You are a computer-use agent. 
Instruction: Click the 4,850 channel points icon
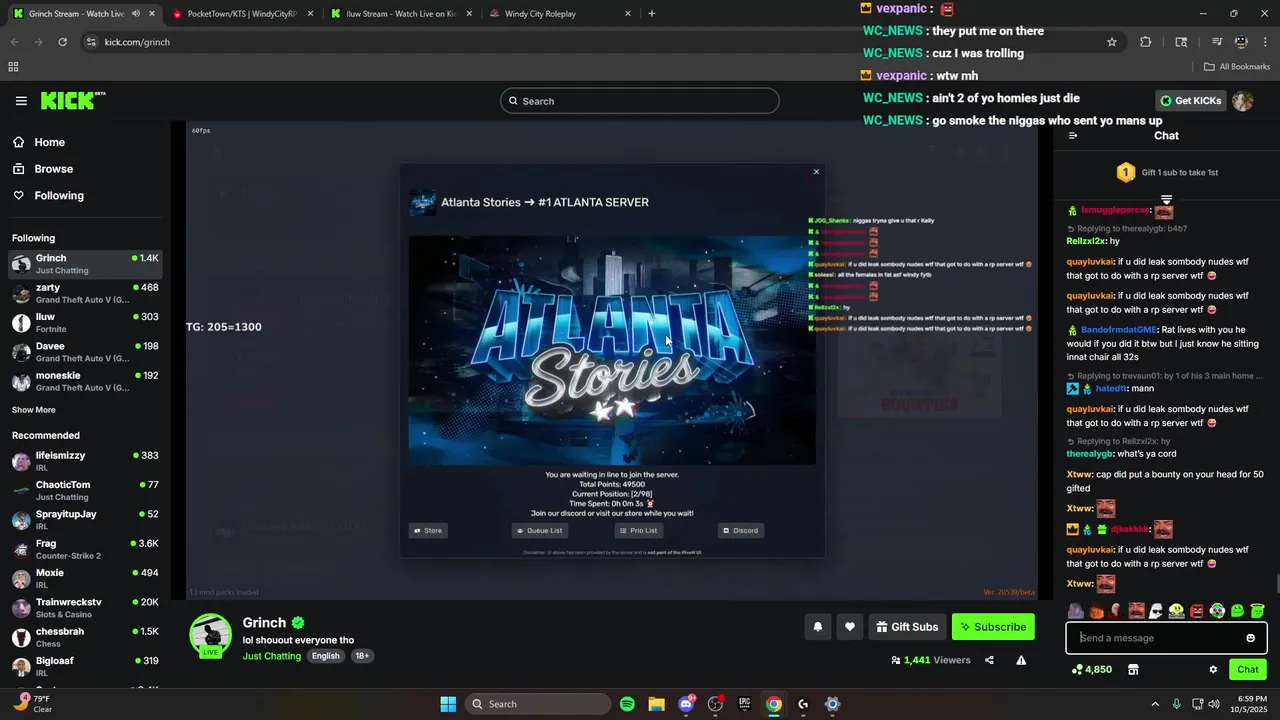pyautogui.click(x=1091, y=669)
